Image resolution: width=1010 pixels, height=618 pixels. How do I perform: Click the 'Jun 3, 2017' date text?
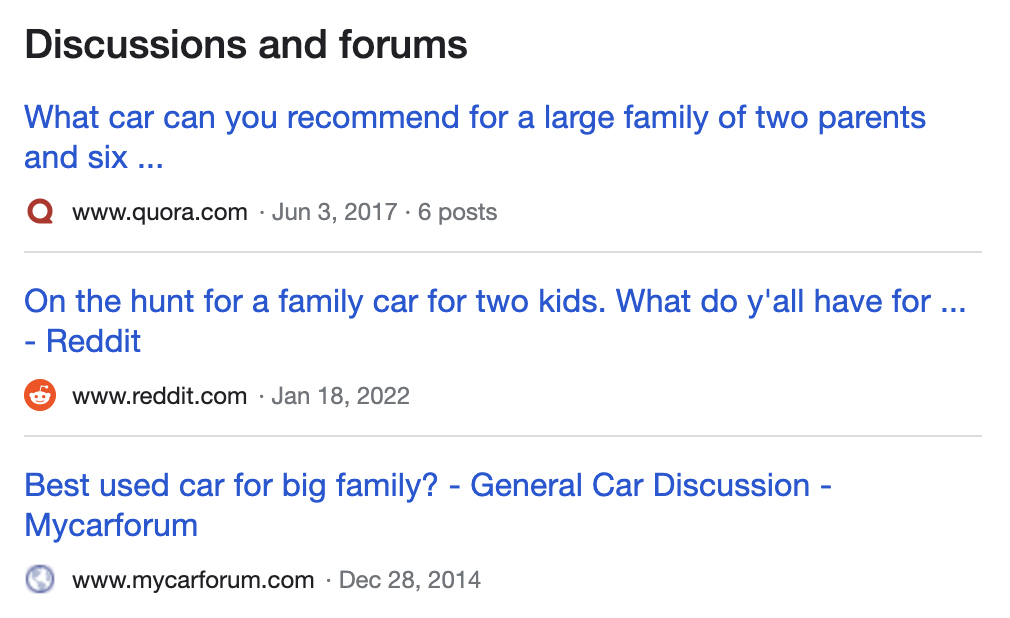click(x=334, y=212)
